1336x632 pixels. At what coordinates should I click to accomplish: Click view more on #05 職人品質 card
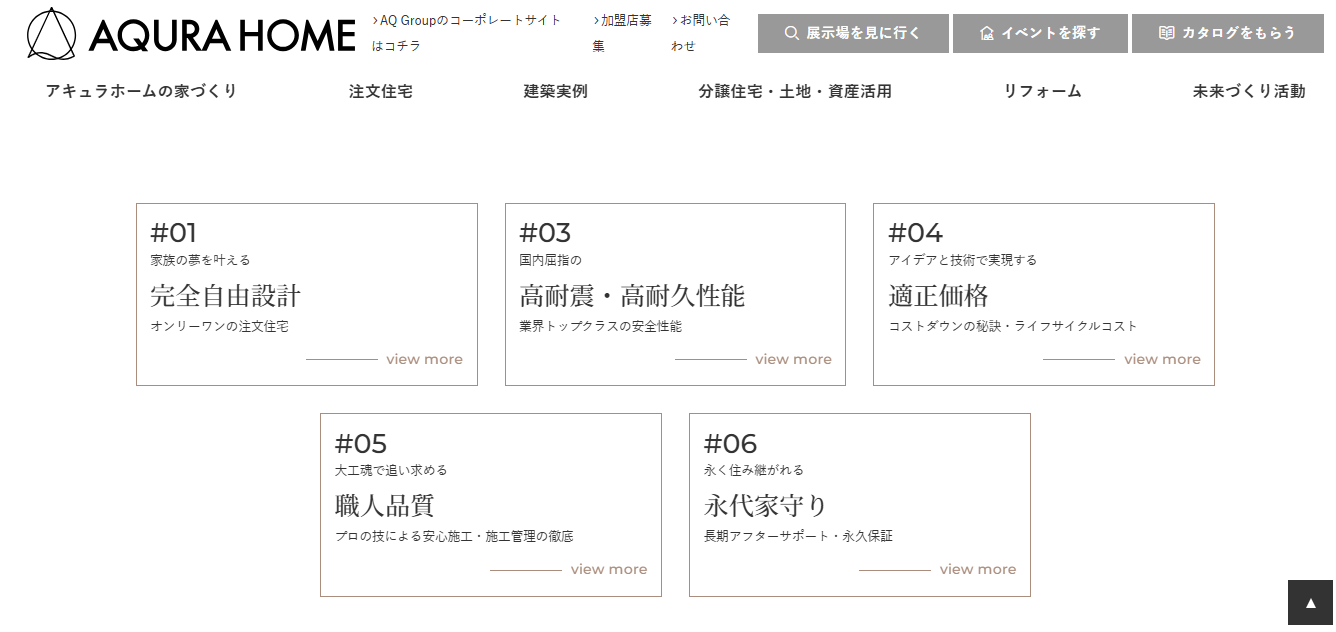[x=608, y=569]
